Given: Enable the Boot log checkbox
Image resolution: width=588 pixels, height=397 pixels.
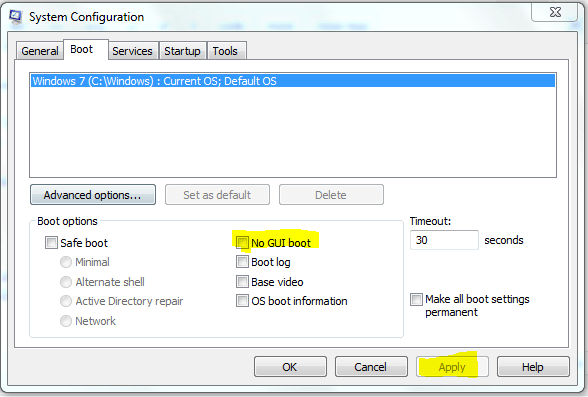Looking at the screenshot, I should pos(242,262).
